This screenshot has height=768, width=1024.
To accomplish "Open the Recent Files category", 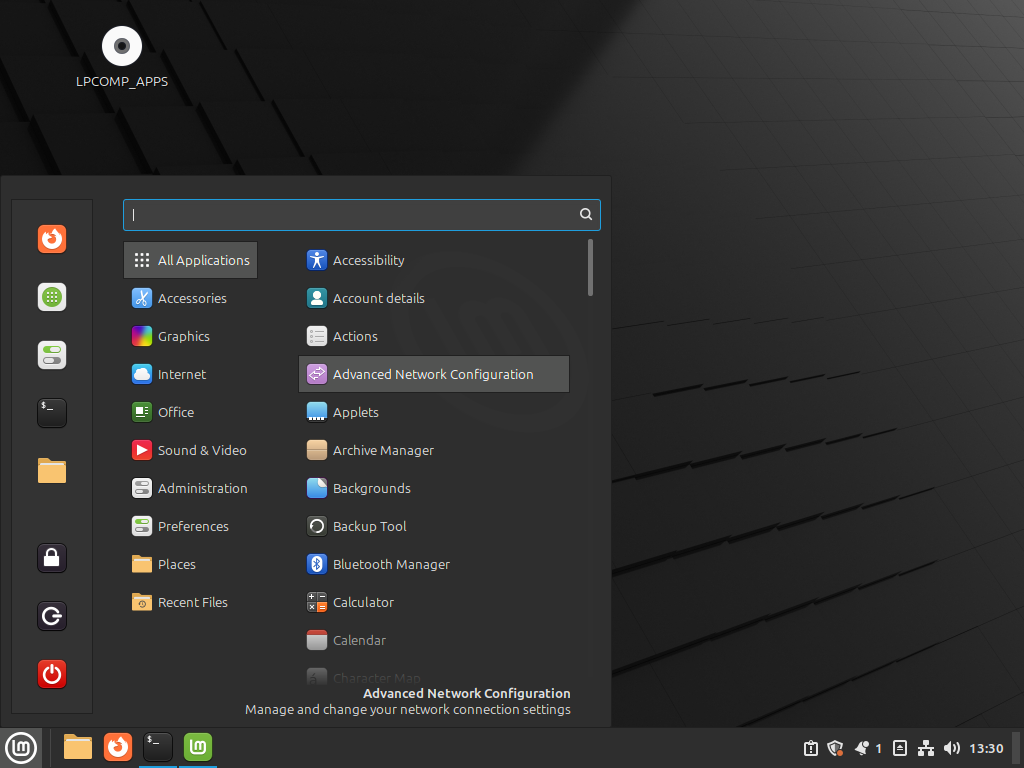I will pos(190,602).
